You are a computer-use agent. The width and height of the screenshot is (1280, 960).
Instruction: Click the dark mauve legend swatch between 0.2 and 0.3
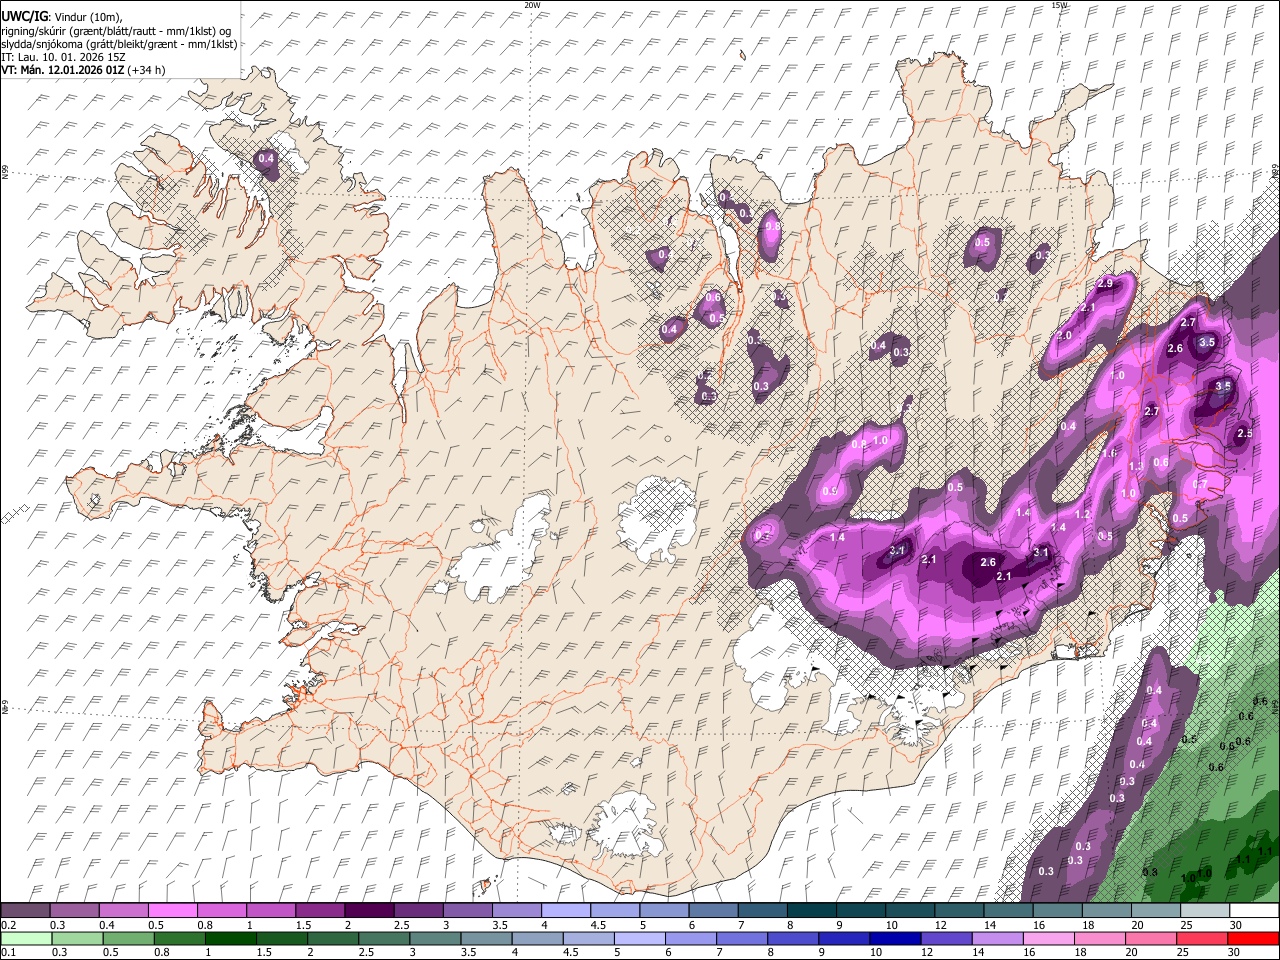pyautogui.click(x=25, y=911)
